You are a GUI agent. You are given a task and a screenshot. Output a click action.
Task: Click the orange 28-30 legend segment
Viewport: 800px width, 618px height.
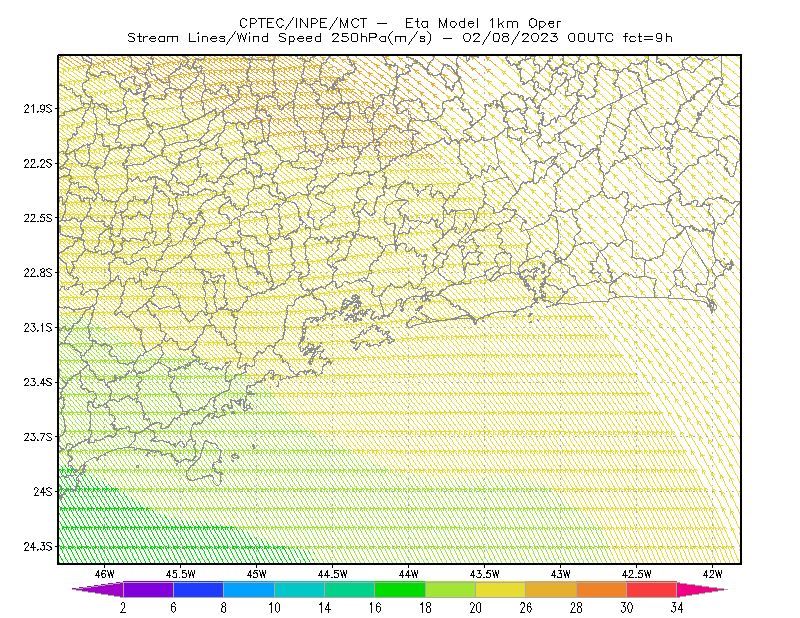(x=602, y=589)
